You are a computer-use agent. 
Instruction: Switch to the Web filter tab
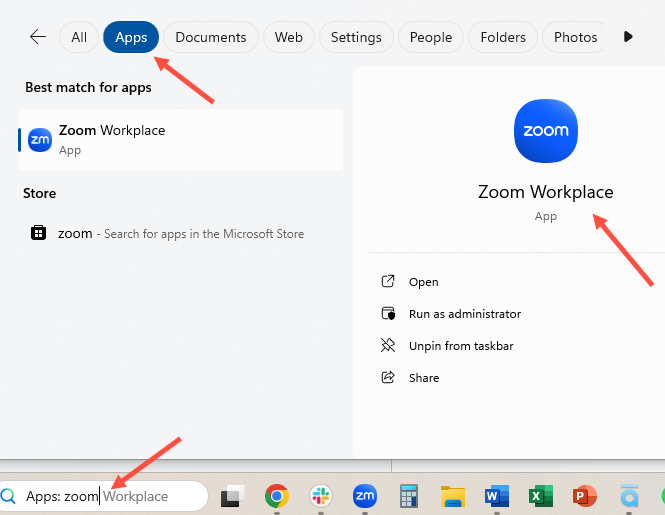288,37
